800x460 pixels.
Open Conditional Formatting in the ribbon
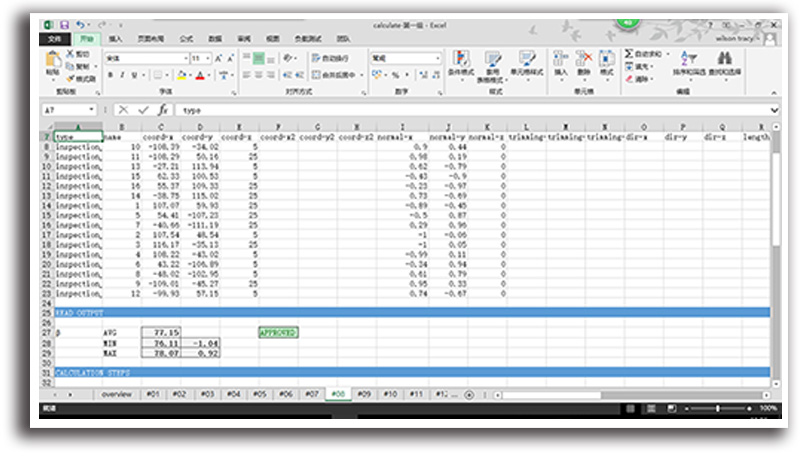(x=460, y=63)
